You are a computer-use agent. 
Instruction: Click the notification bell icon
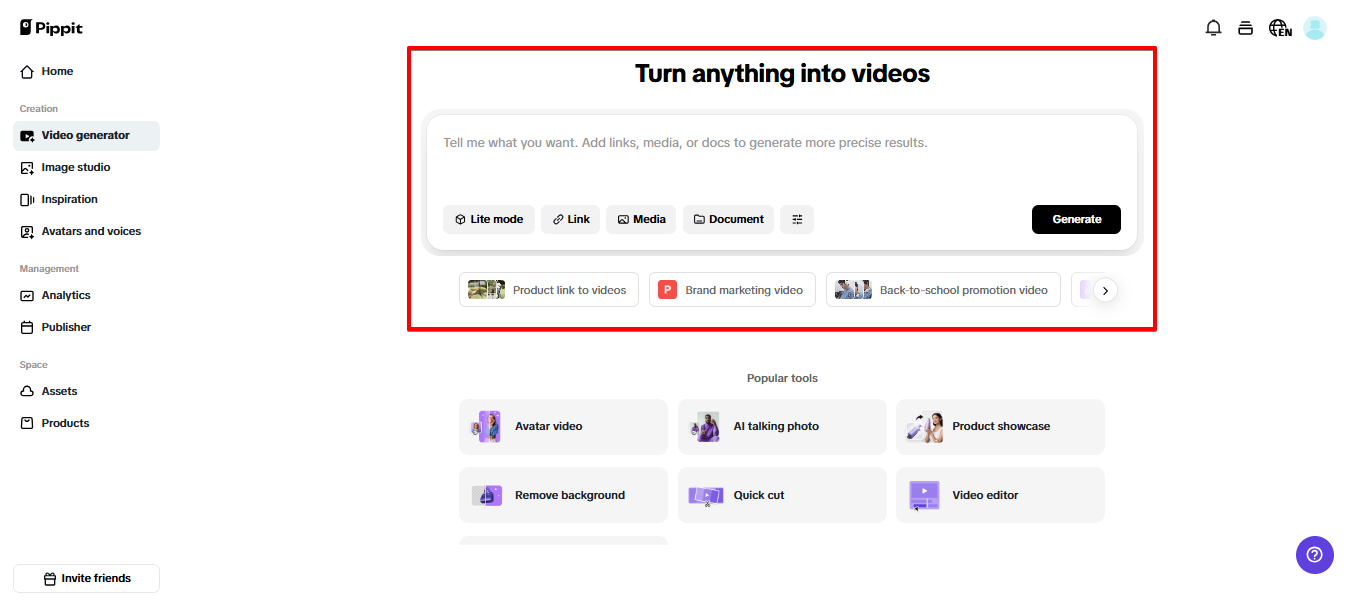click(1213, 27)
